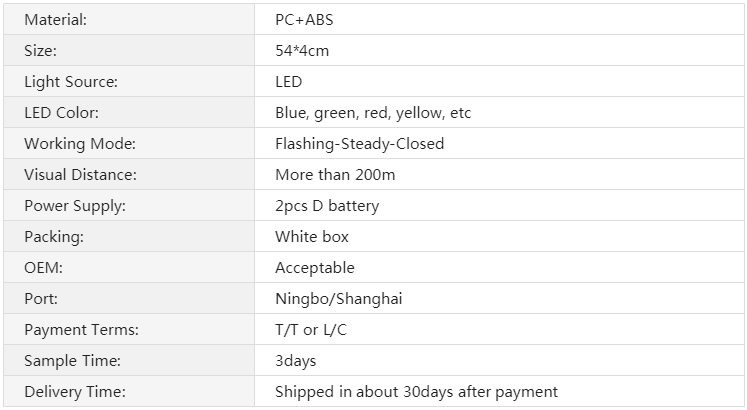Select the T/T or L/C value

tap(311, 330)
